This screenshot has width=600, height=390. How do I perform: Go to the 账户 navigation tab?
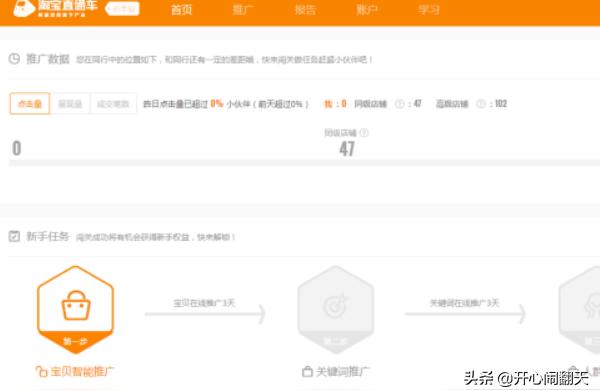[367, 10]
